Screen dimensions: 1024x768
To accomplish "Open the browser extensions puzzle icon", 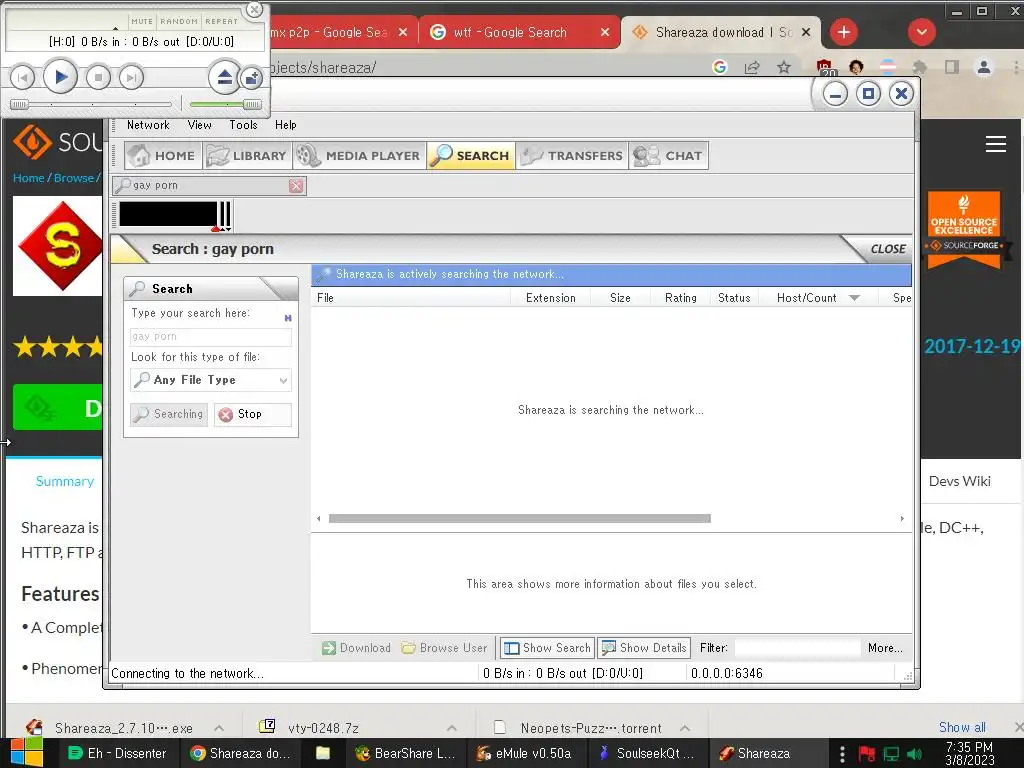I will pos(920,67).
